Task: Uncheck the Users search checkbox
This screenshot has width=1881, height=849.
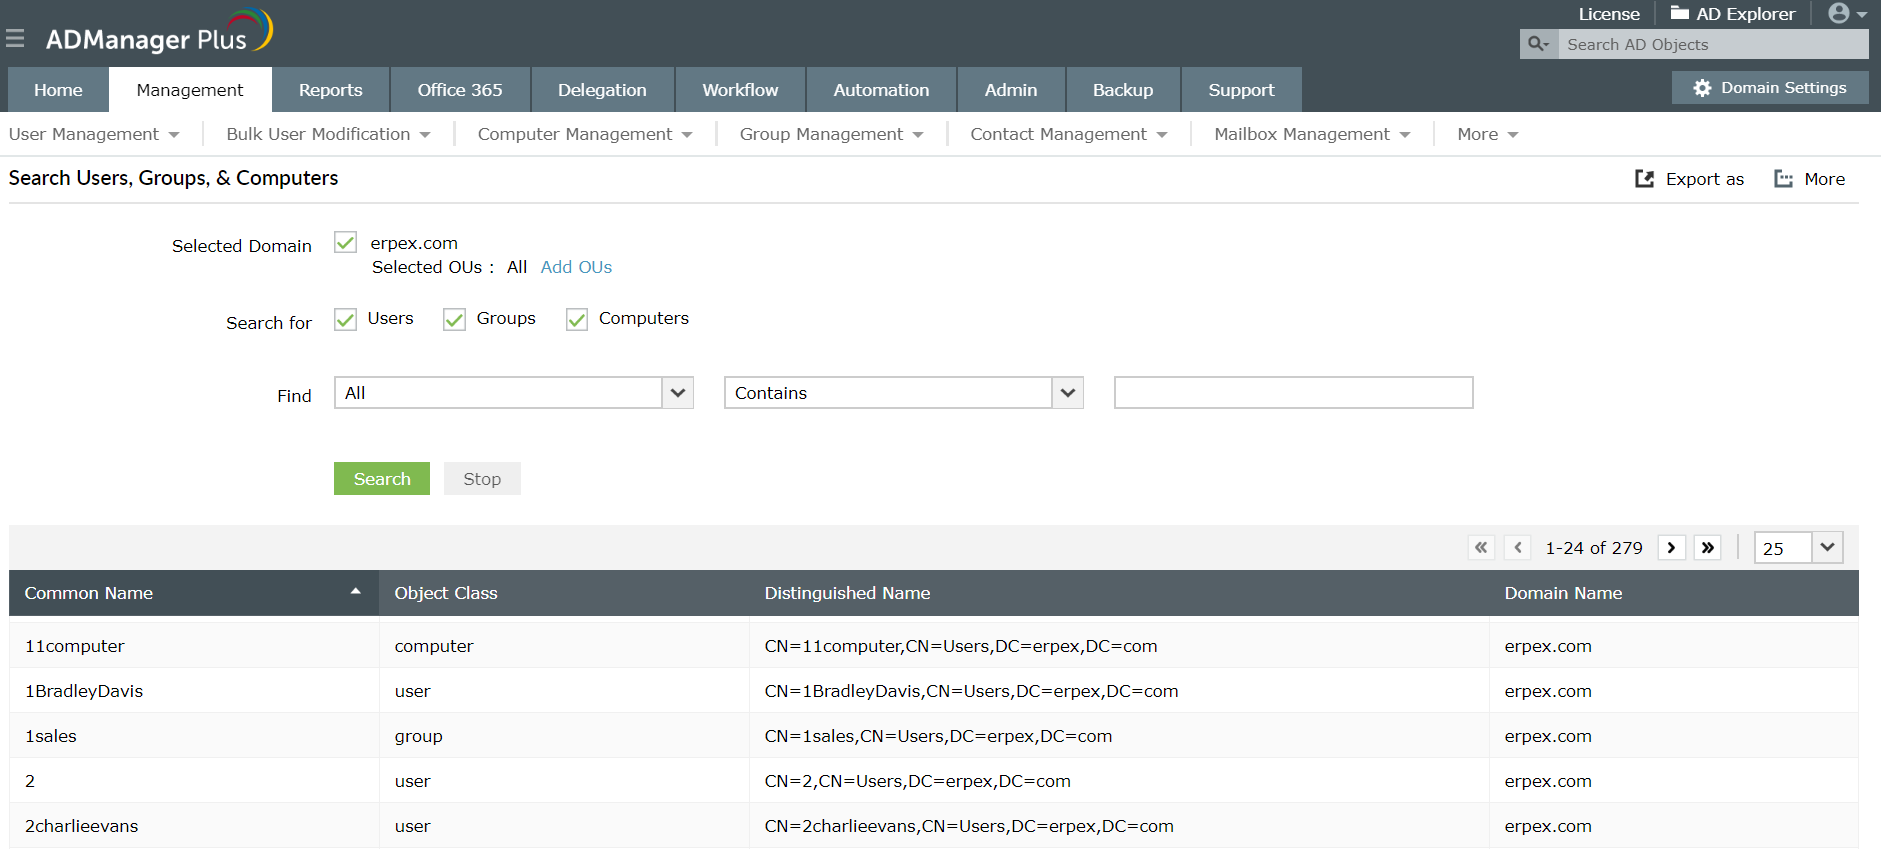Action: coord(345,319)
